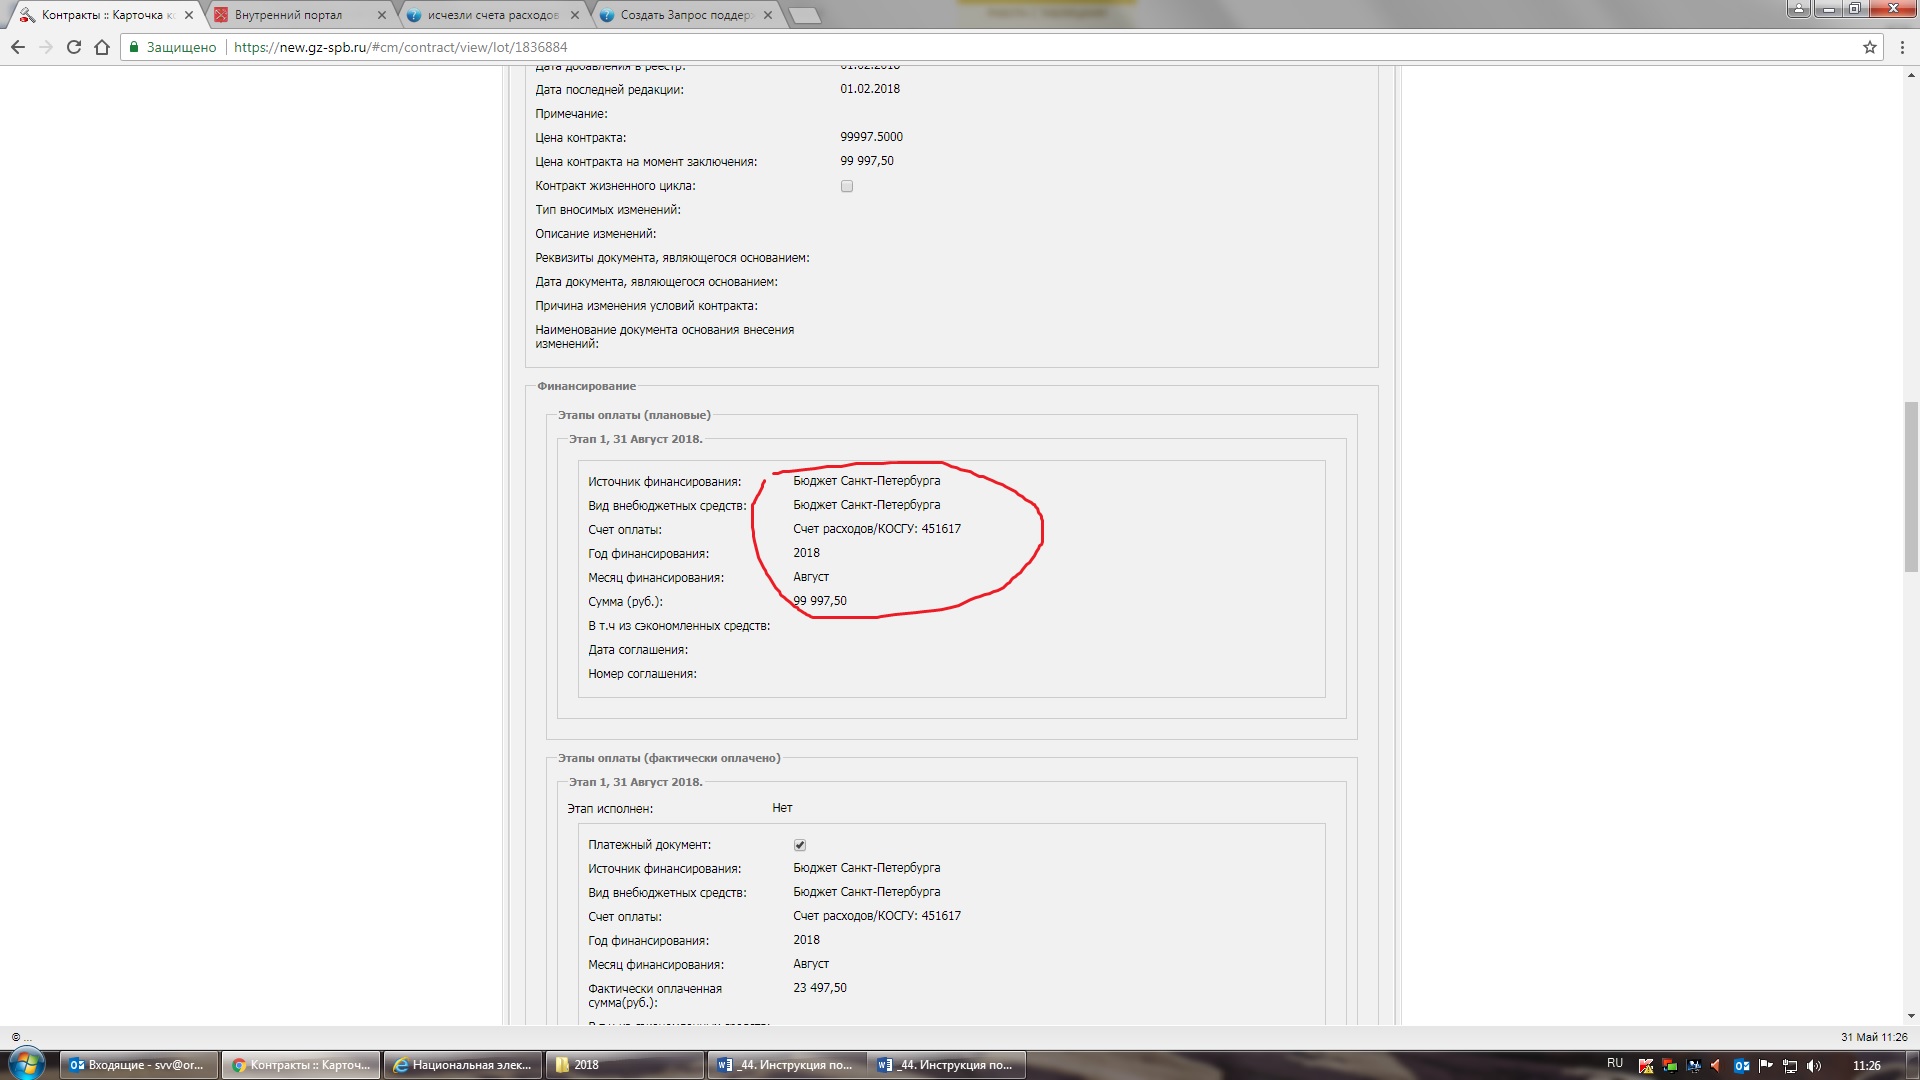Click the Дата последней редакции 01.02.2018 value
The height and width of the screenshot is (1080, 1920).
pyautogui.click(x=870, y=89)
